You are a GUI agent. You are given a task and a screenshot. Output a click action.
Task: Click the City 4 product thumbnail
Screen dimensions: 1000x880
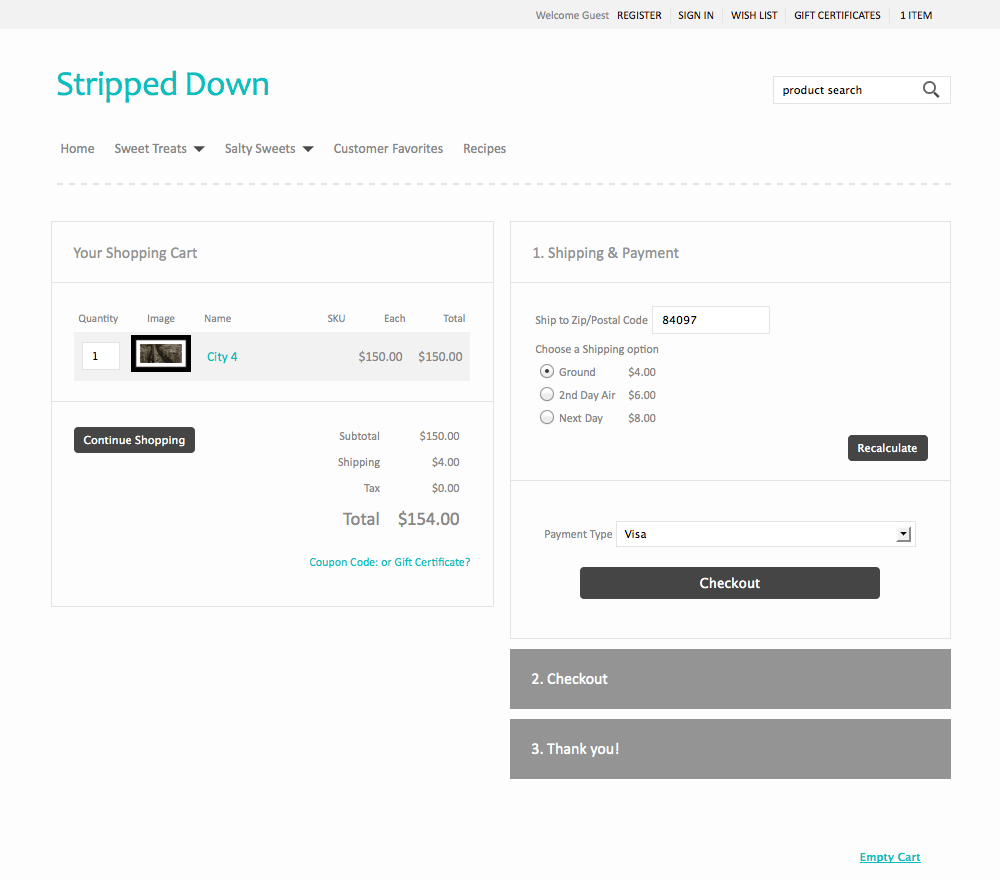[x=161, y=354]
